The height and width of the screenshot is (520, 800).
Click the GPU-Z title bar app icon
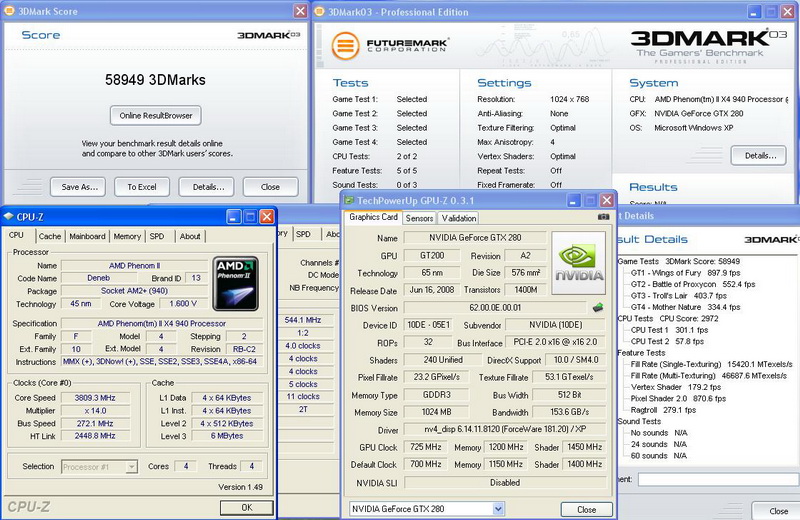pos(349,200)
